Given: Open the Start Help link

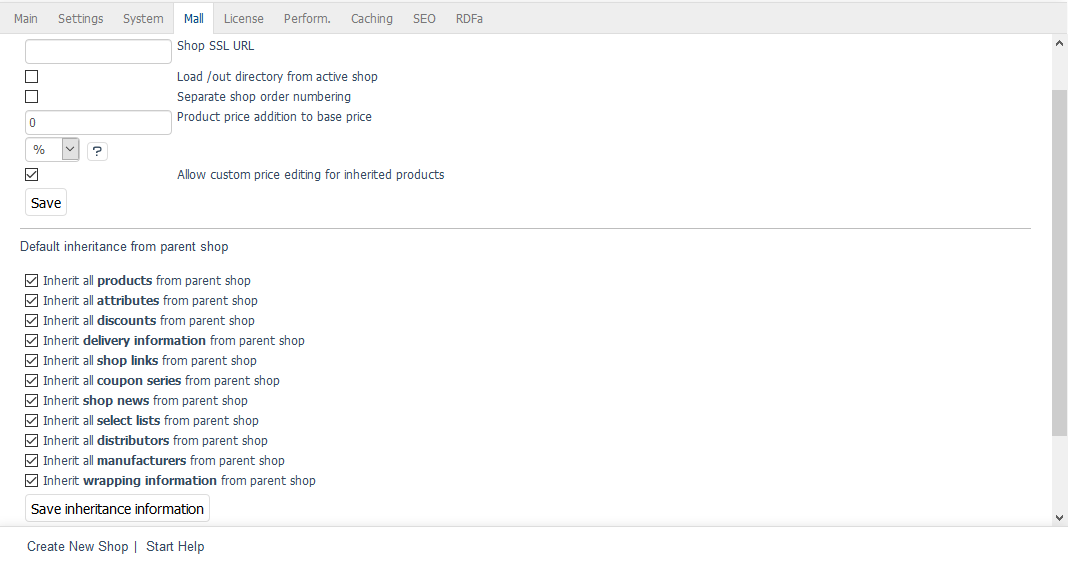Looking at the screenshot, I should (175, 547).
